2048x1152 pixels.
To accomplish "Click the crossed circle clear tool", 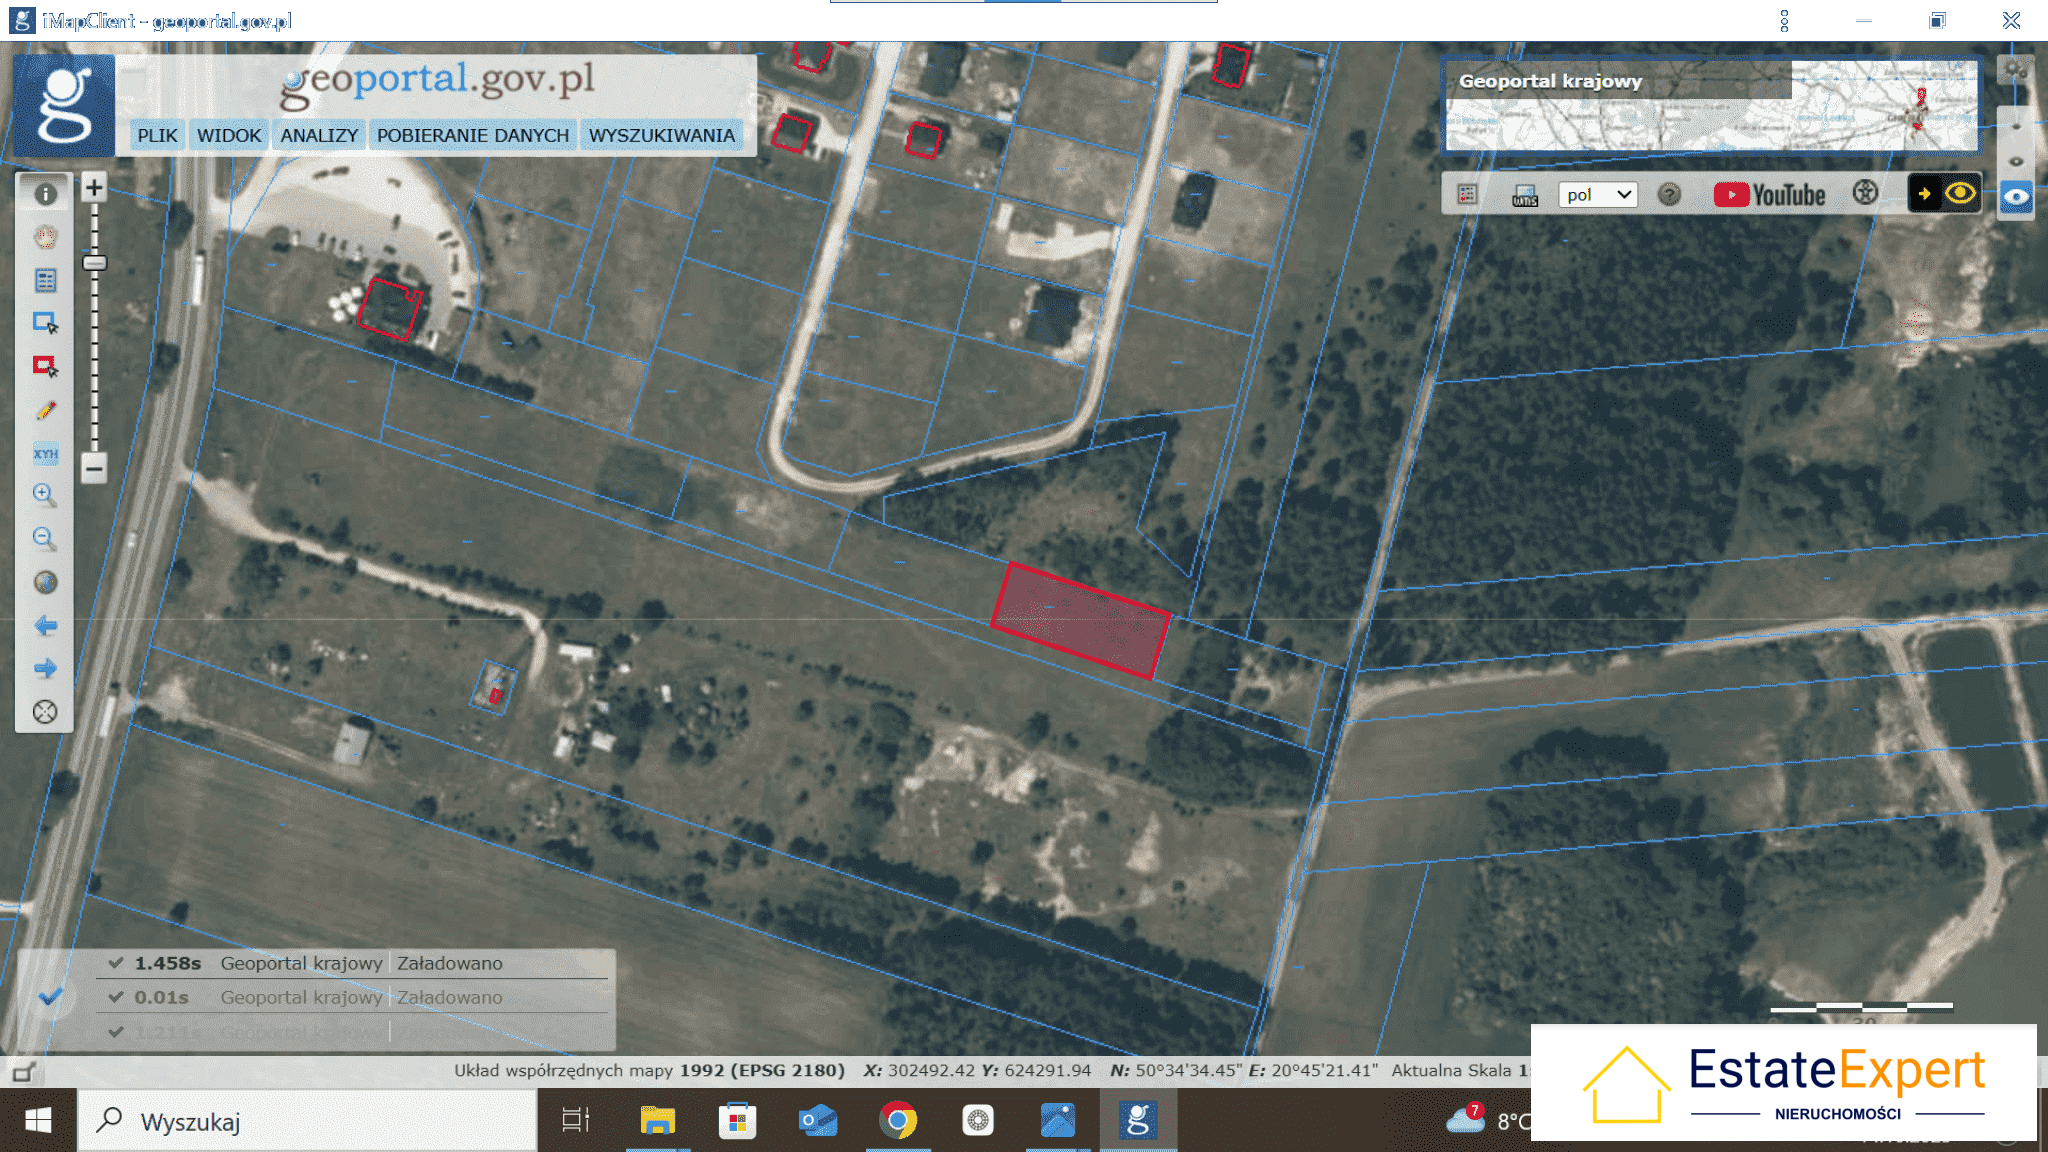I will pyautogui.click(x=45, y=712).
